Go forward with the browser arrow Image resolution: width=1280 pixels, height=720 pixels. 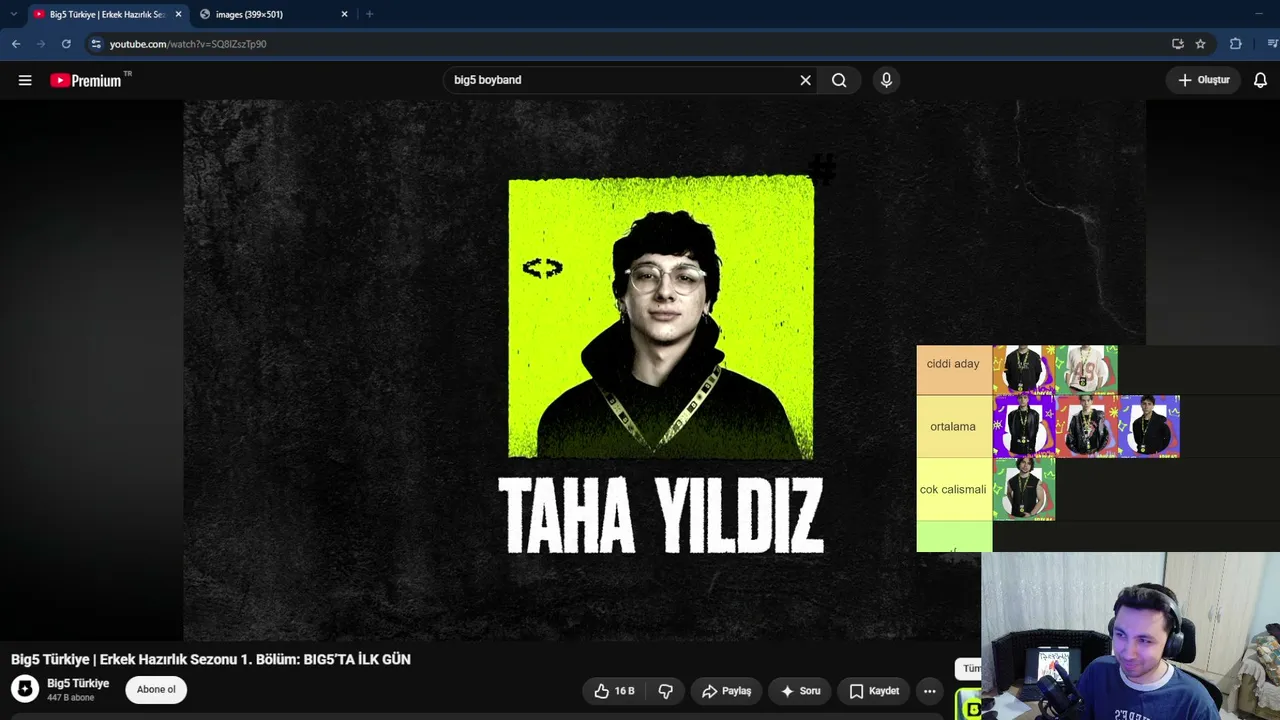tap(41, 44)
